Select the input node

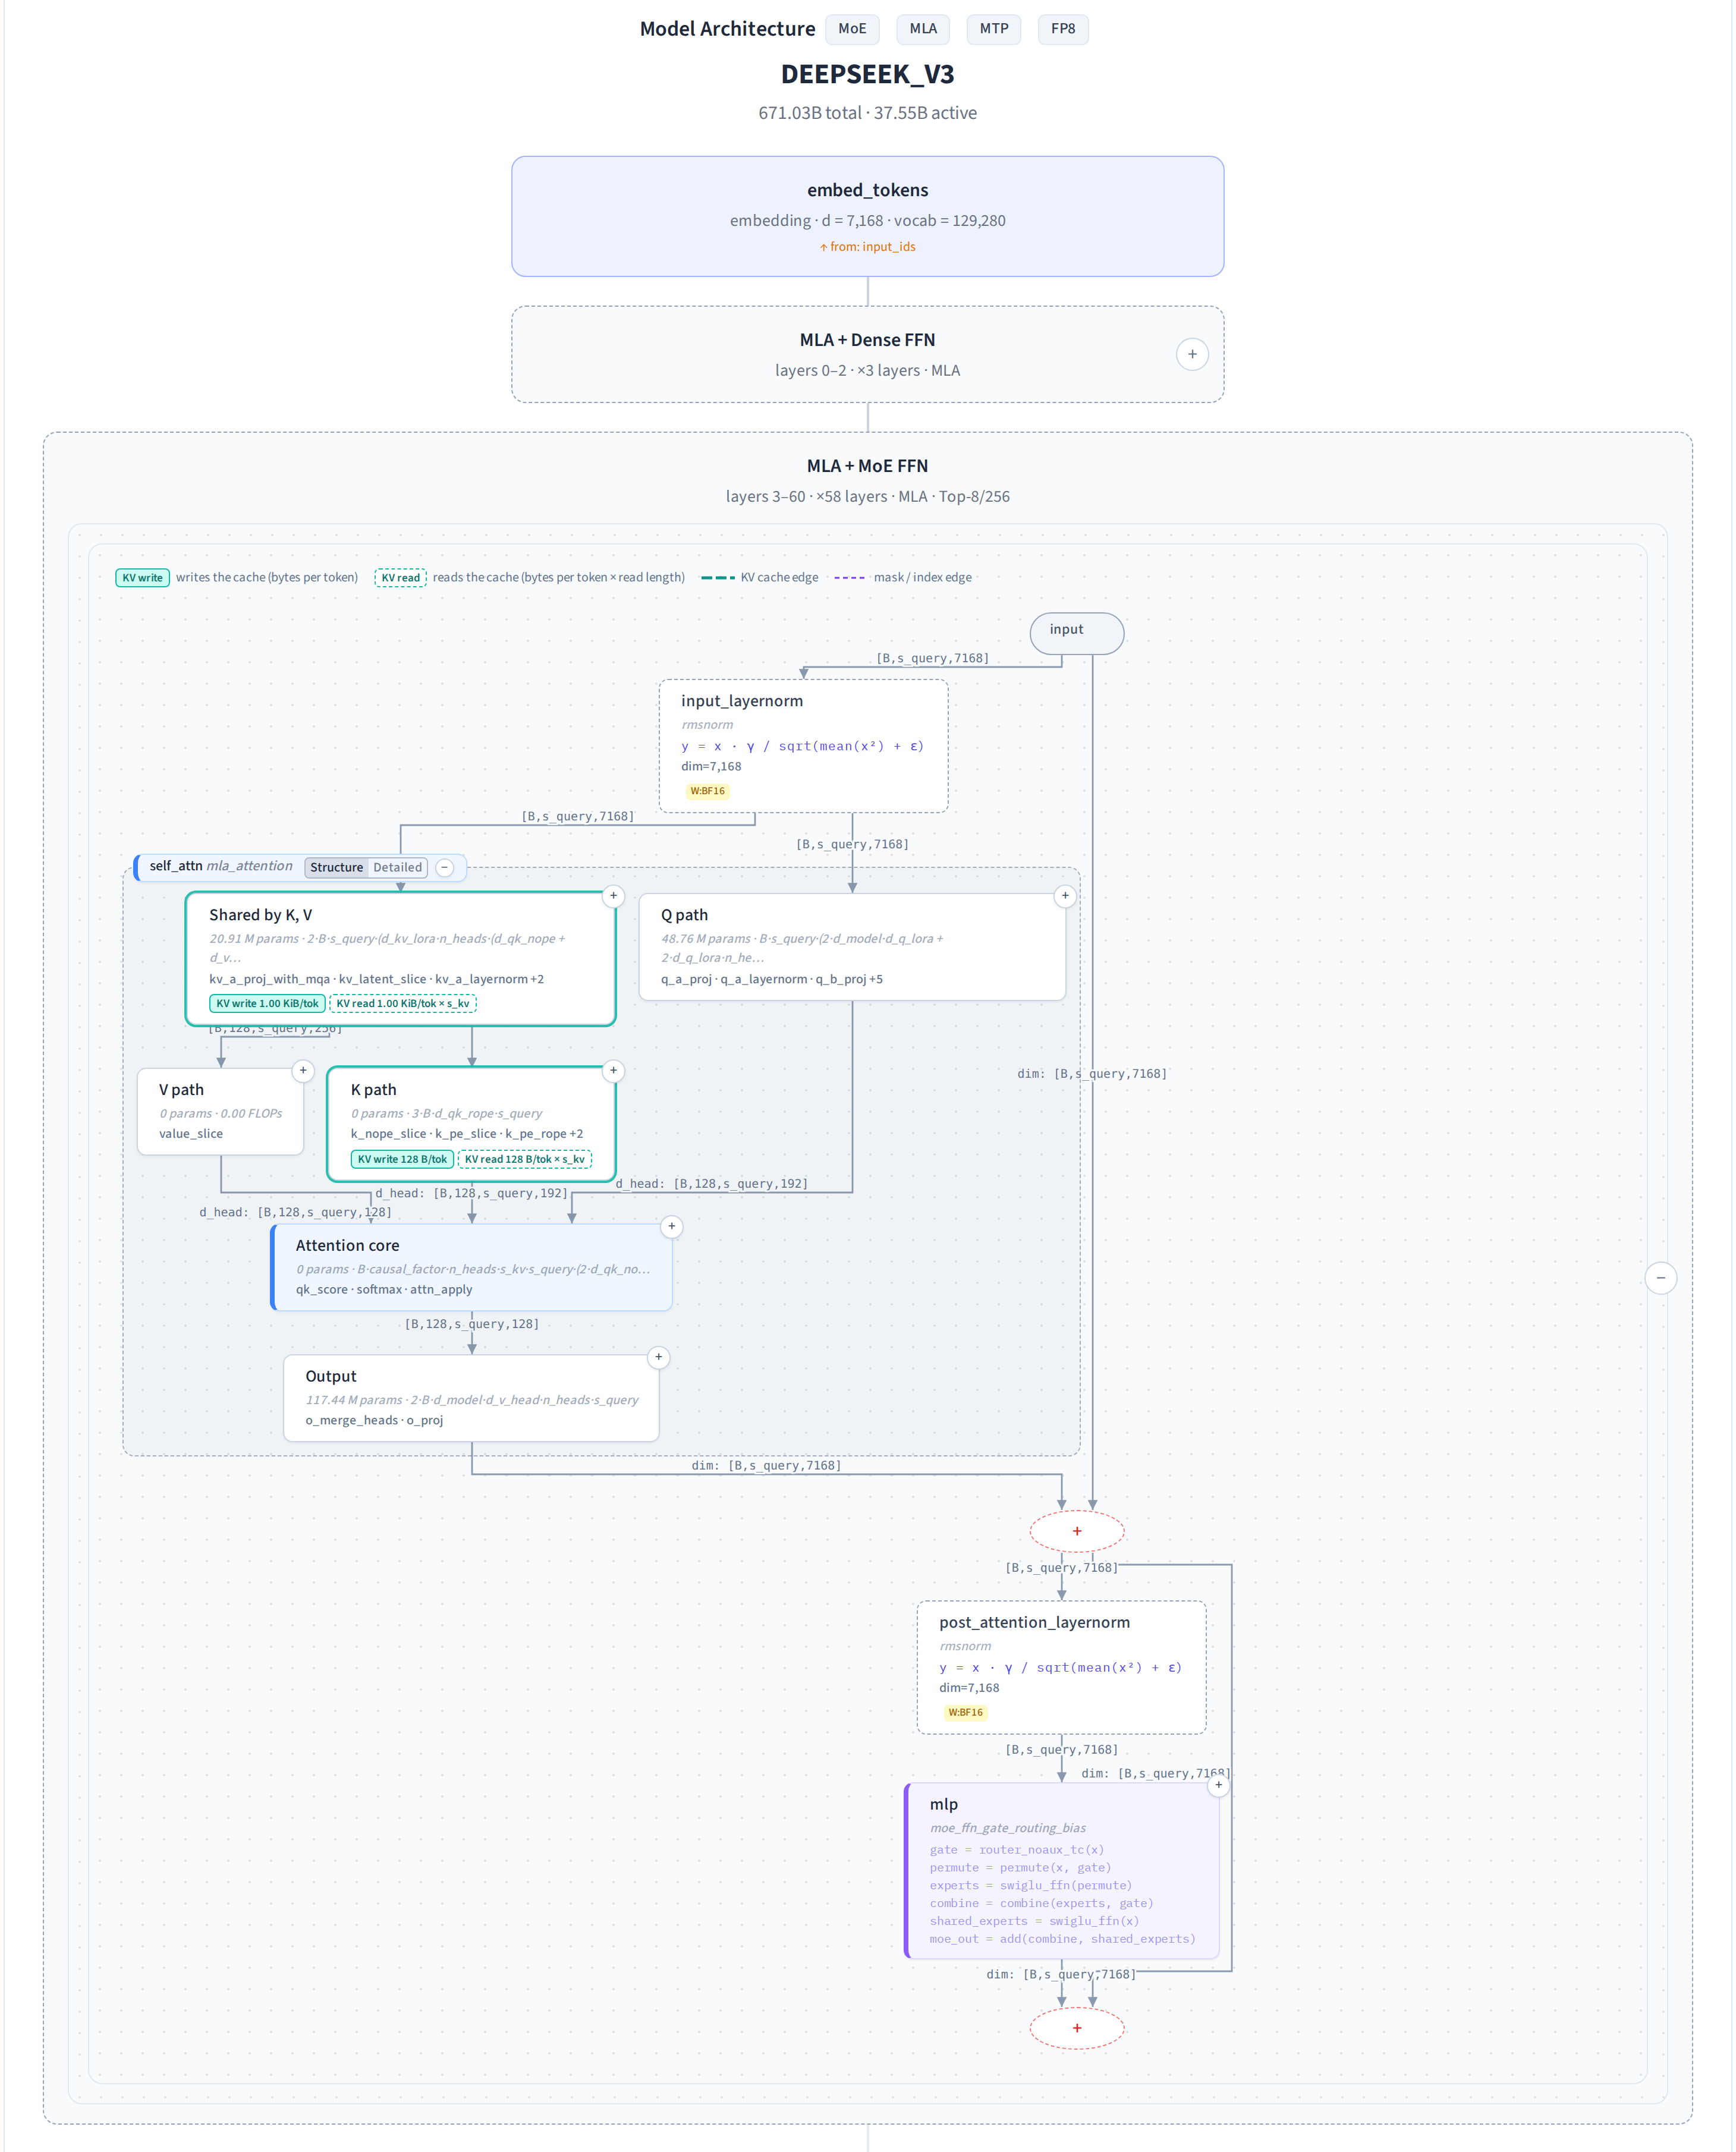point(1077,633)
